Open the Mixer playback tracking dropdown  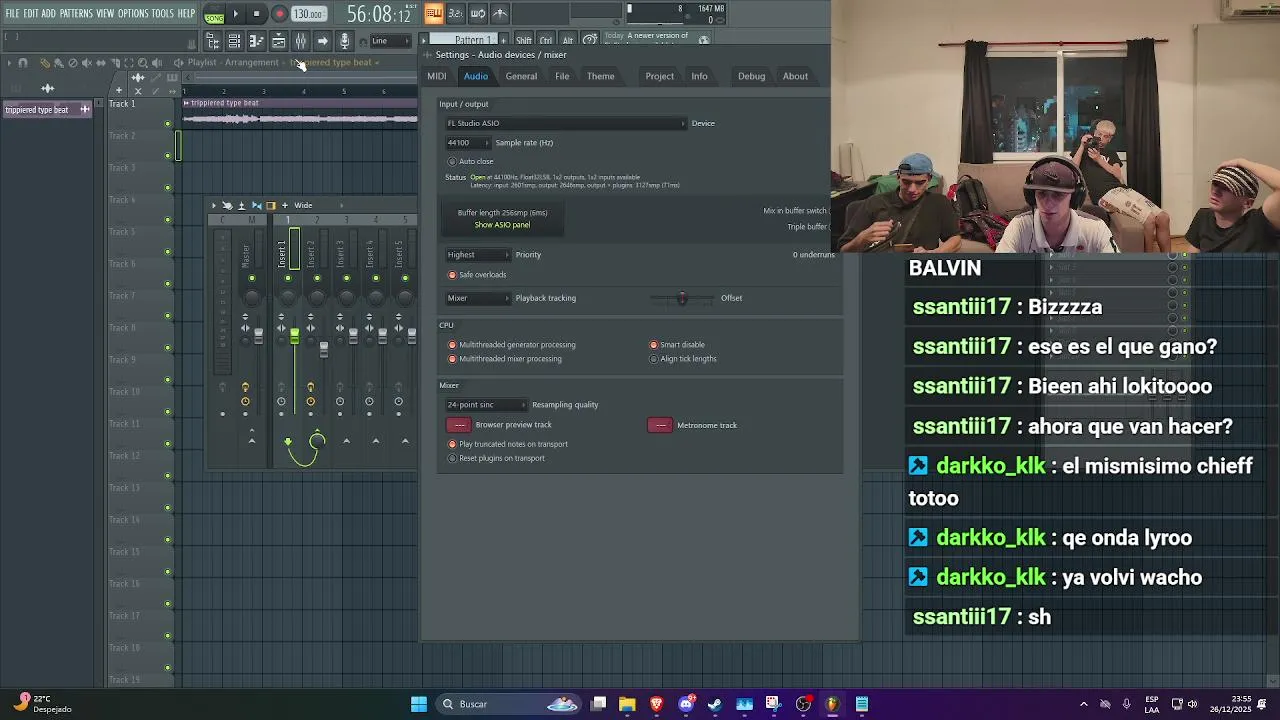[x=478, y=298]
